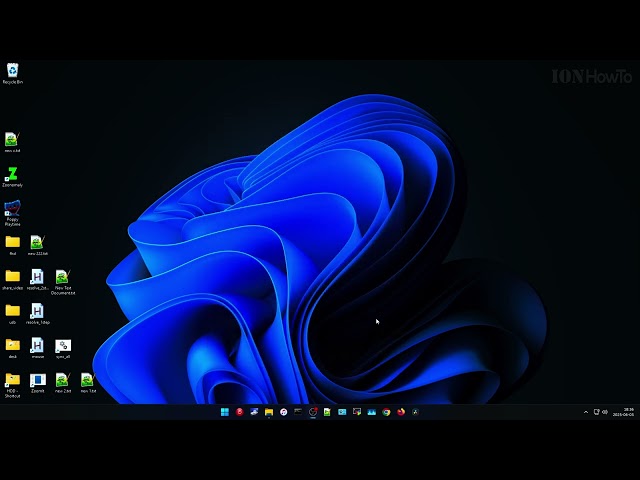Select the Poppy Playtime desktop shortcut
Viewport: 640px width, 480px height.
click(12, 213)
